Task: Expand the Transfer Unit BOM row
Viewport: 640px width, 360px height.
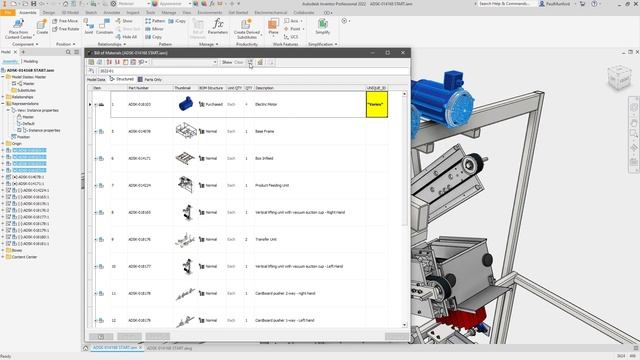Action: [x=96, y=240]
